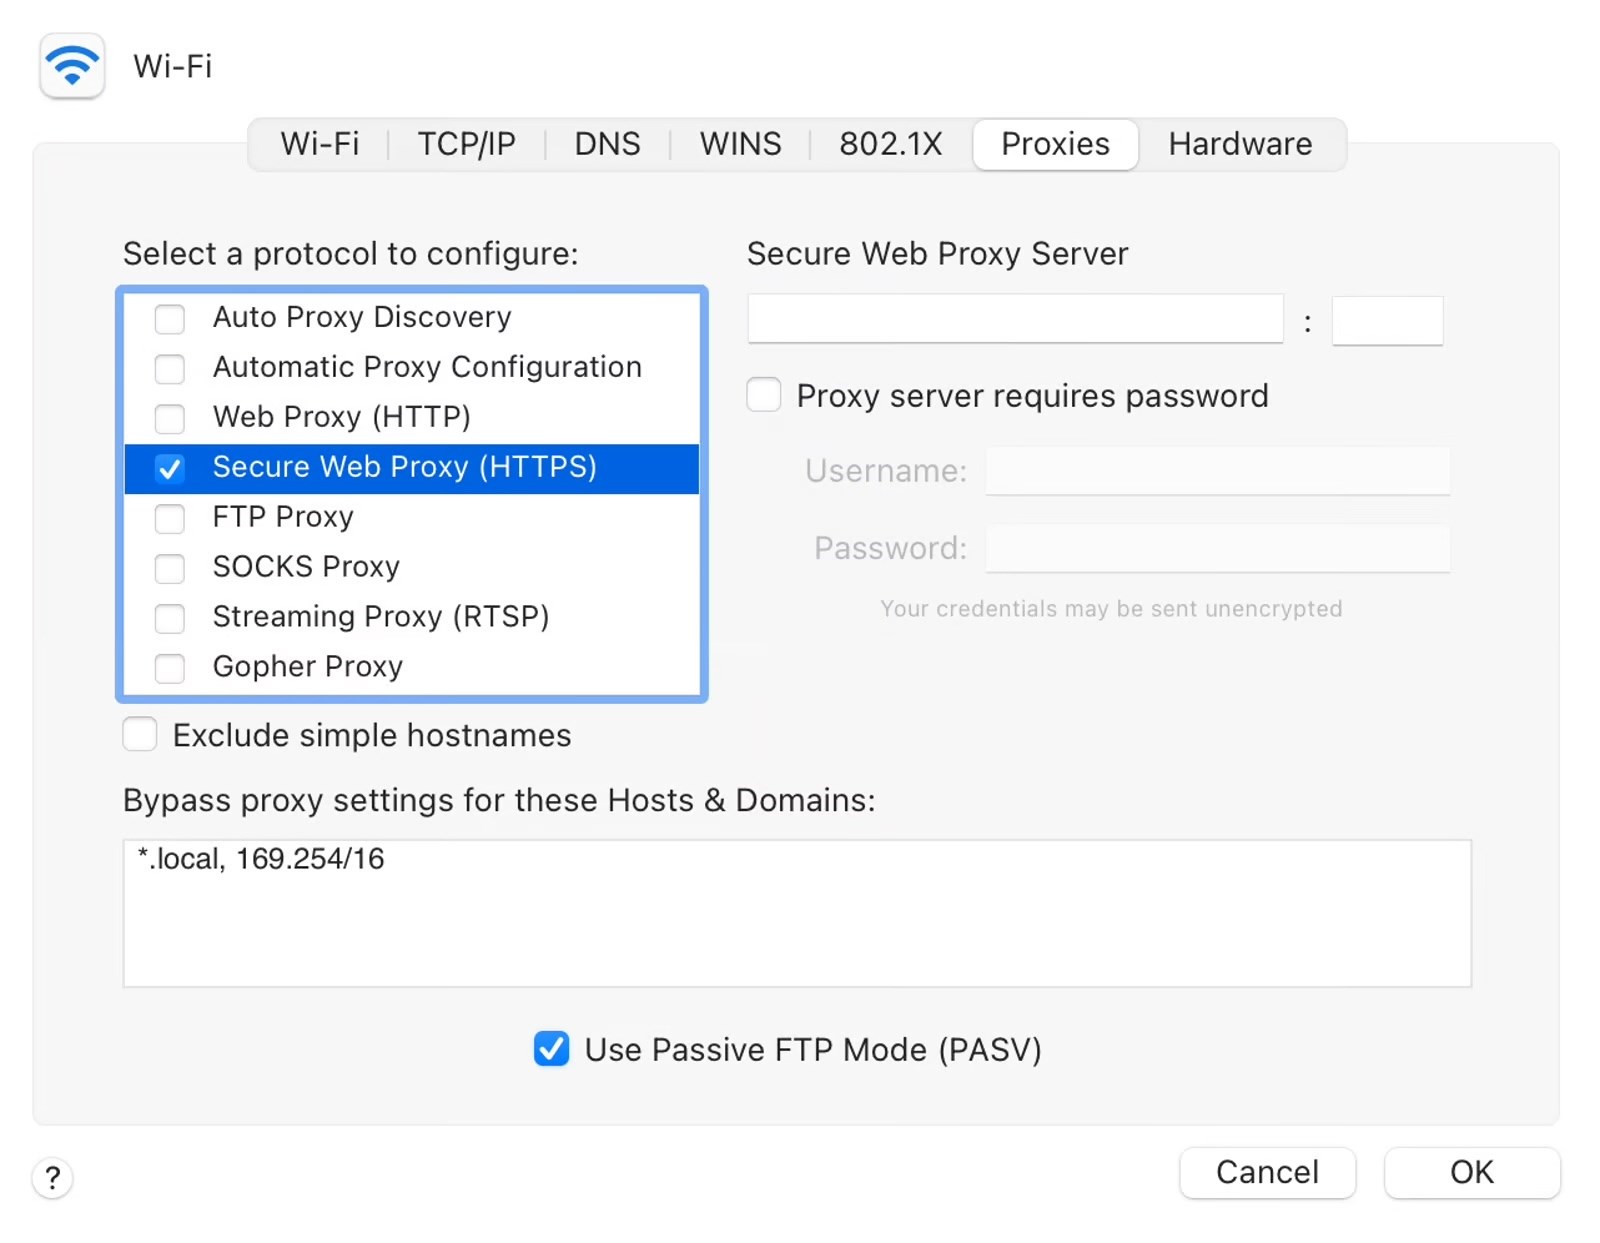The width and height of the screenshot is (1600, 1243).
Task: Click the Wi-Fi network icon
Action: click(72, 66)
